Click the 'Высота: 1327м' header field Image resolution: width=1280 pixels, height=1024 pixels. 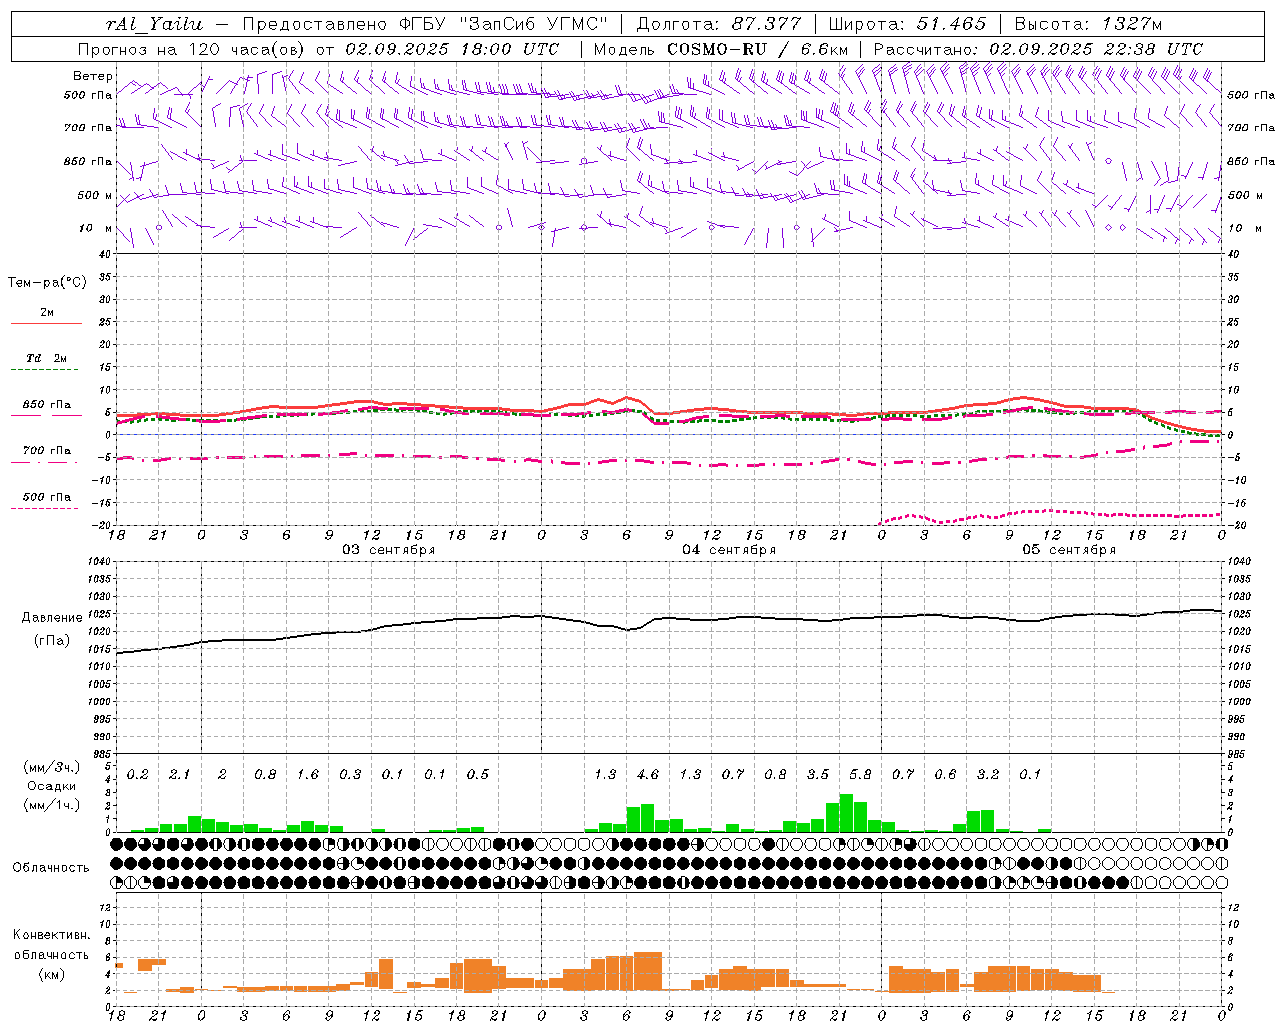(1088, 24)
